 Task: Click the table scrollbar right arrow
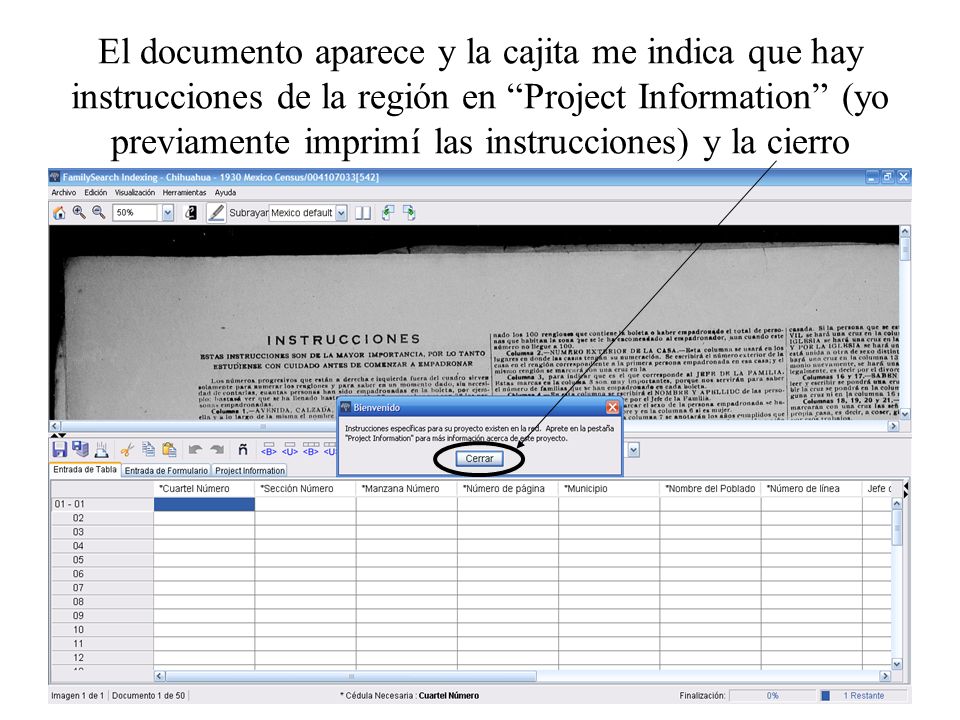pyautogui.click(x=885, y=676)
